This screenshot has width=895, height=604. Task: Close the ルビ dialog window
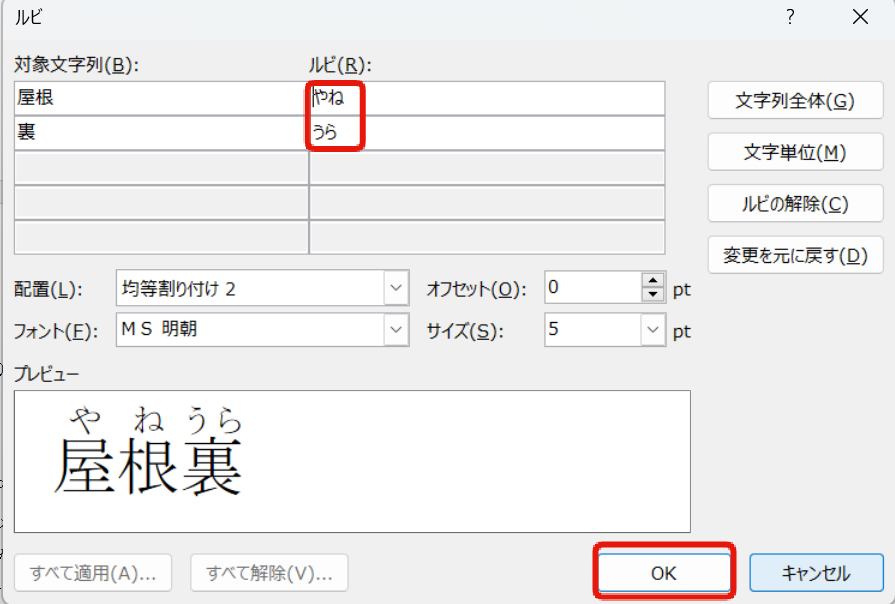[859, 17]
